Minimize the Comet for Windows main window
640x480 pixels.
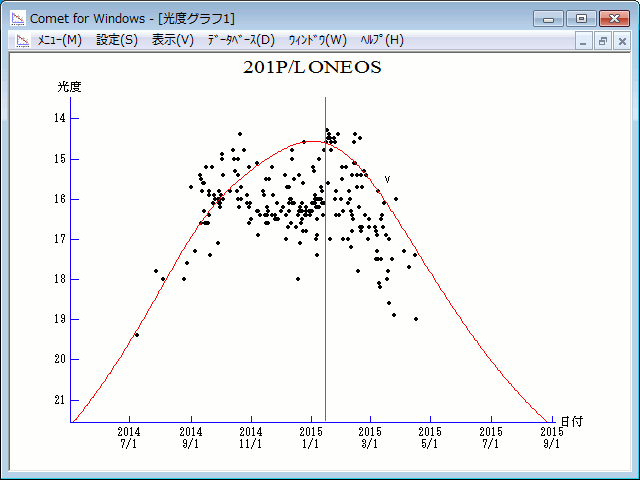pyautogui.click(x=550, y=18)
